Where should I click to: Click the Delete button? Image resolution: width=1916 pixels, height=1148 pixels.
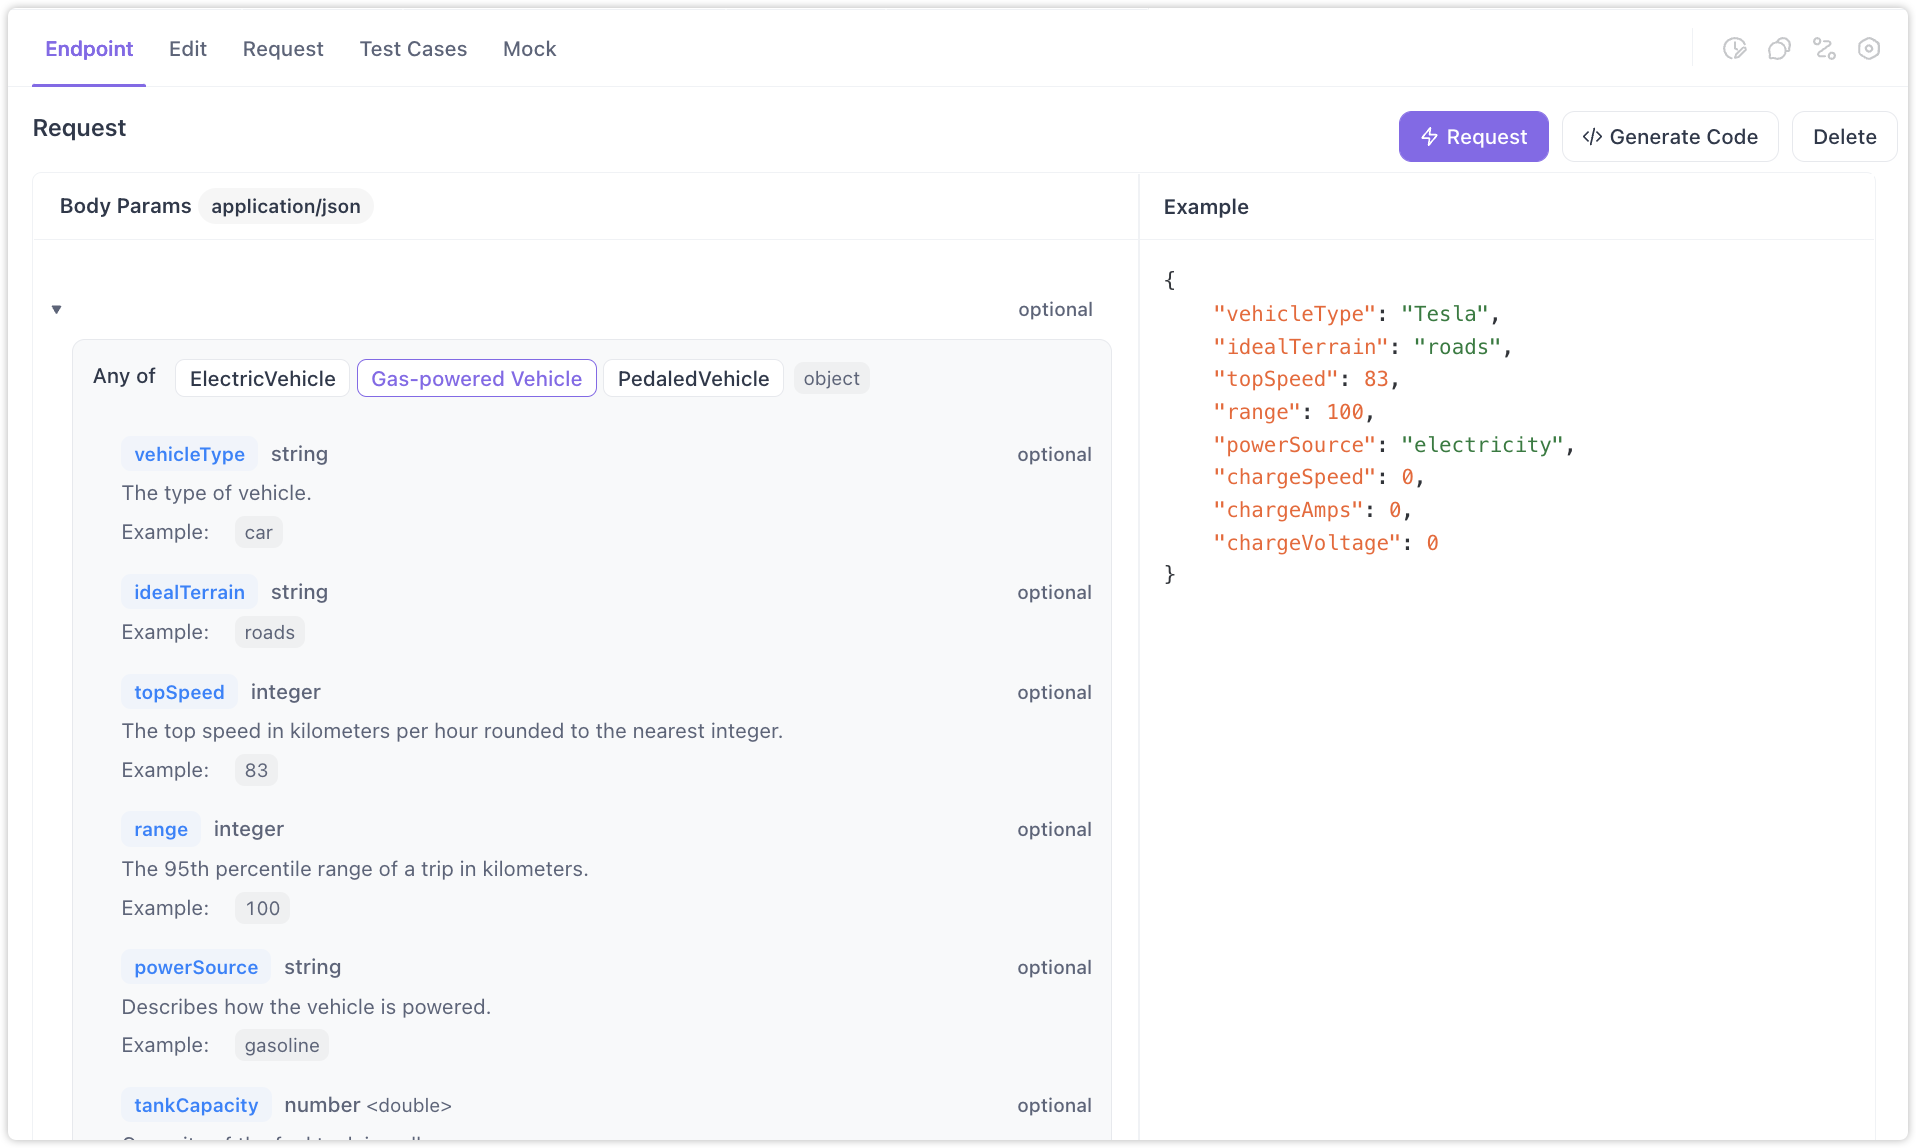[x=1844, y=137]
